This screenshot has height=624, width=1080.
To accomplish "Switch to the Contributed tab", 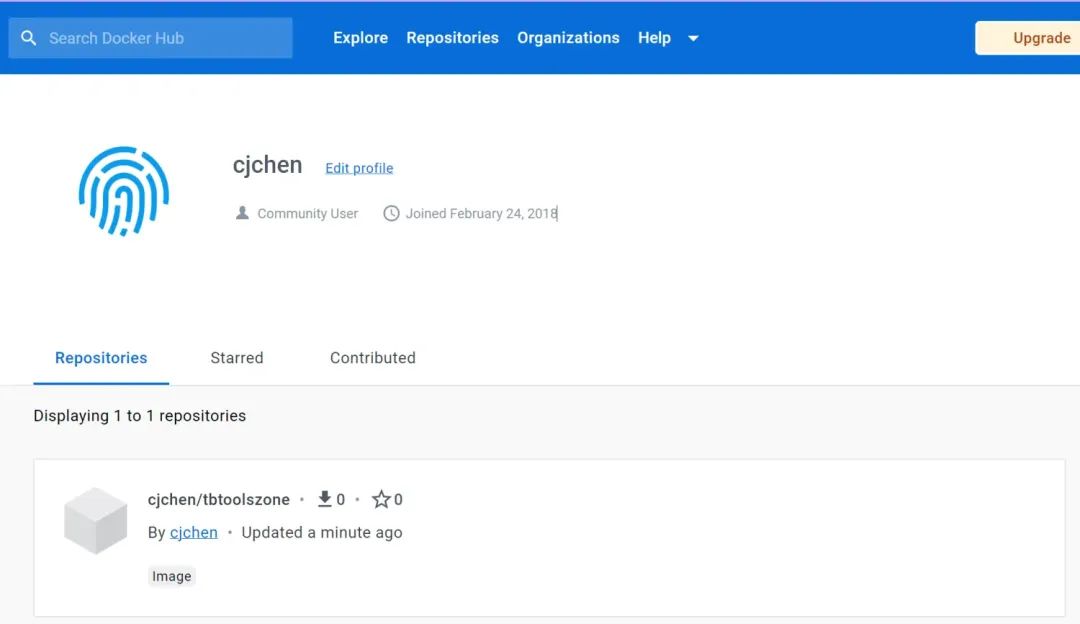I will tap(373, 358).
